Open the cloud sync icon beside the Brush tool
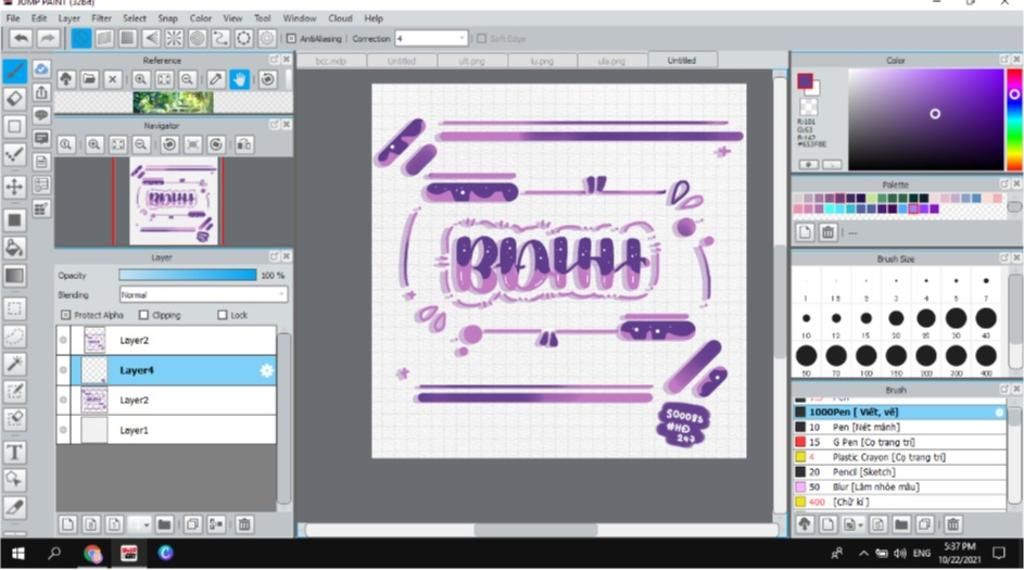The image size is (1024, 570). click(x=41, y=69)
